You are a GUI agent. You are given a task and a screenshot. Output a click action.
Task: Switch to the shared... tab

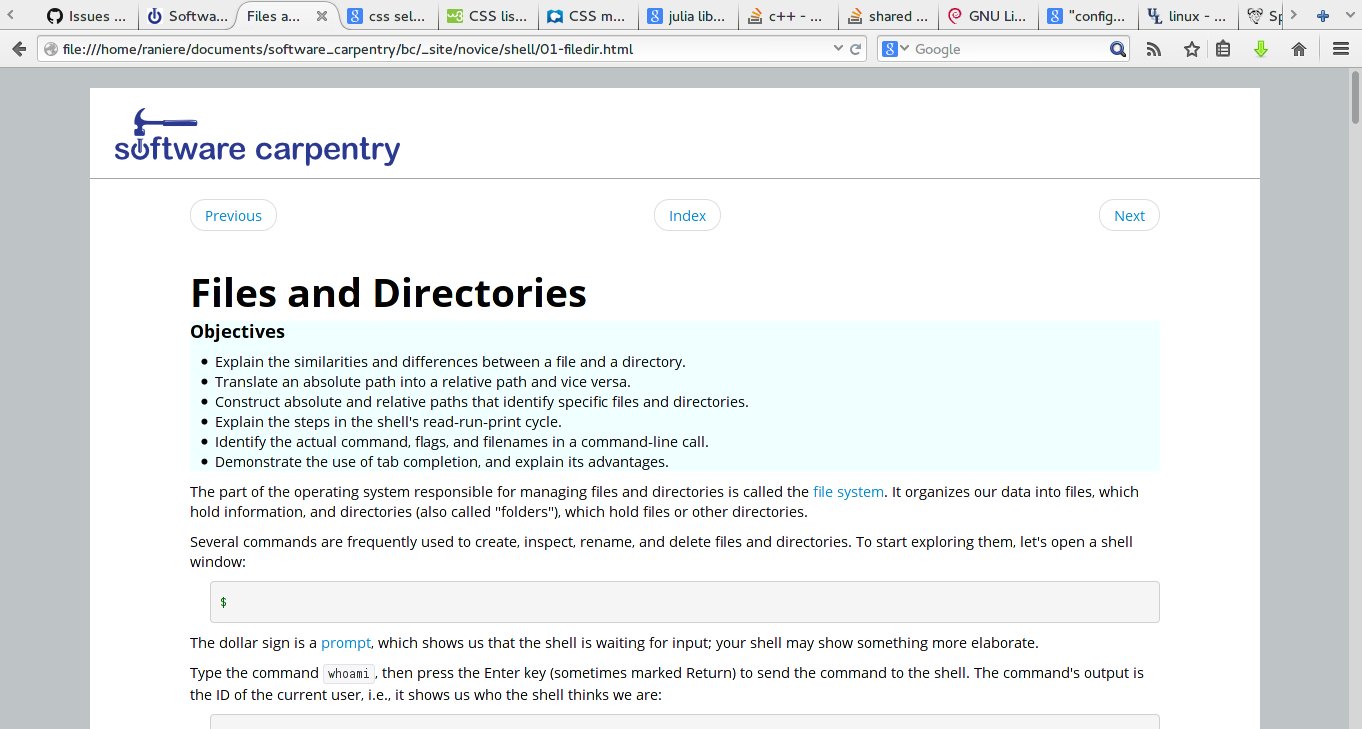[x=889, y=16]
